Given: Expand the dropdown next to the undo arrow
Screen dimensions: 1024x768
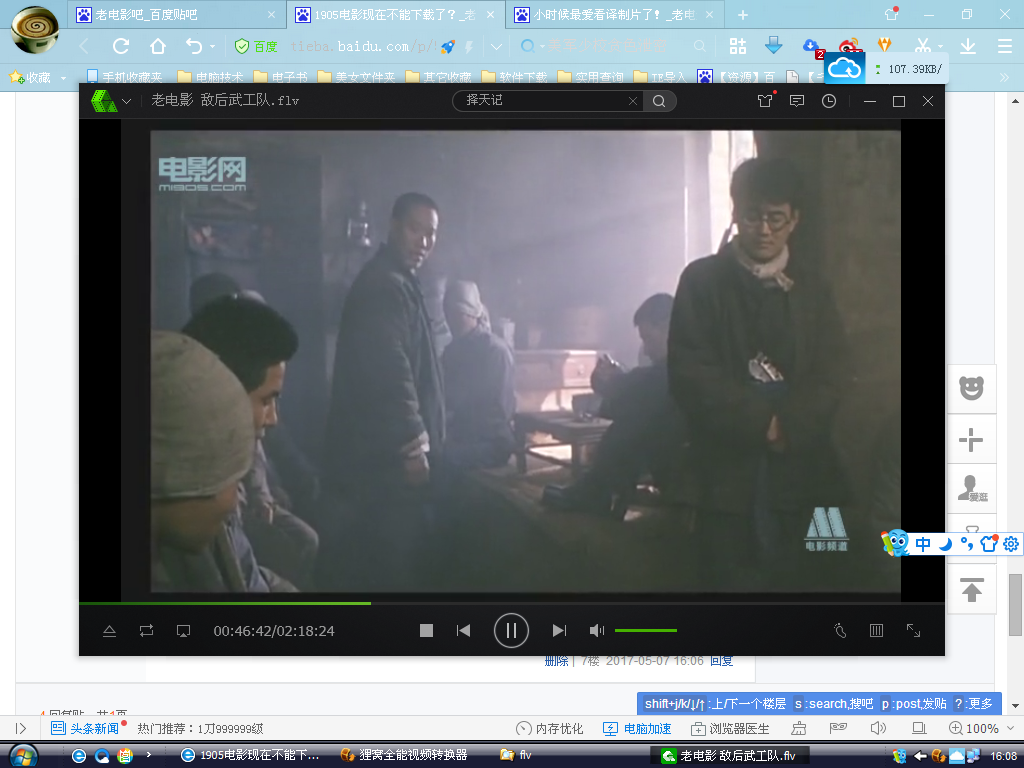Looking at the screenshot, I should (x=212, y=46).
